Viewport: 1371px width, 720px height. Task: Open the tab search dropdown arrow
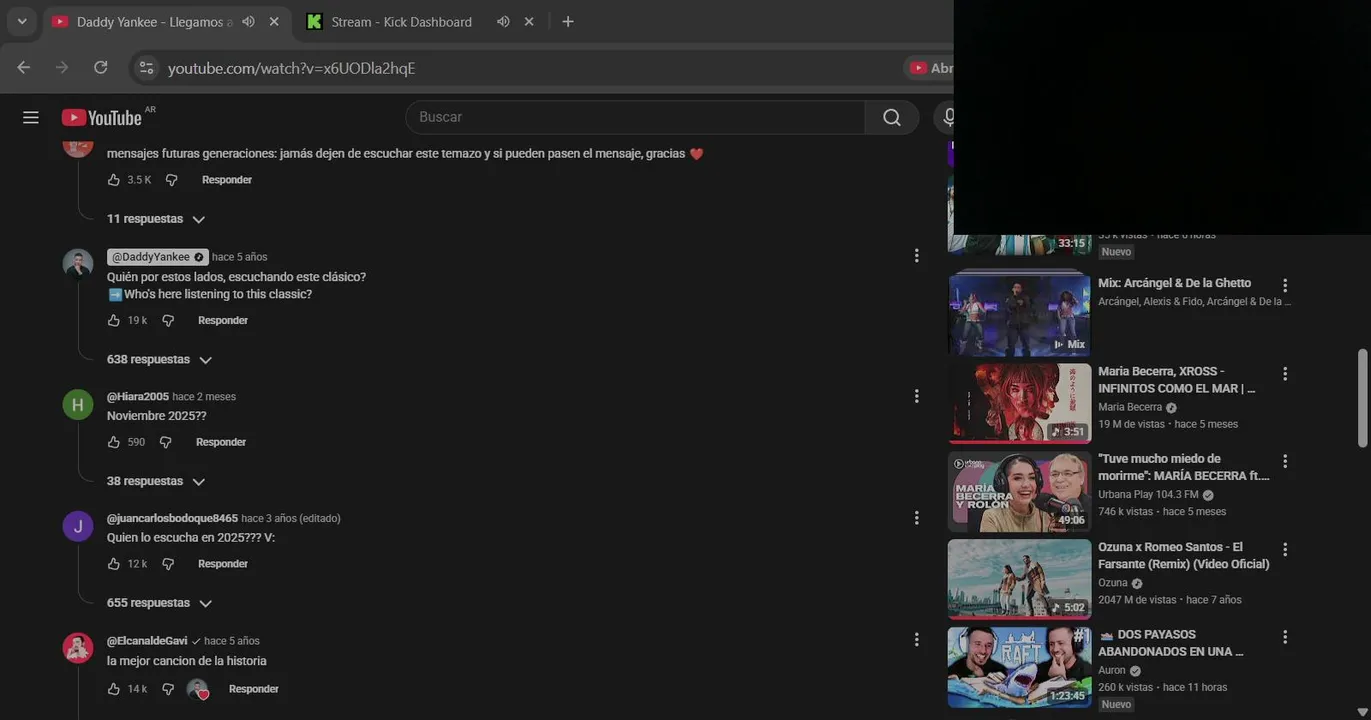pos(21,21)
